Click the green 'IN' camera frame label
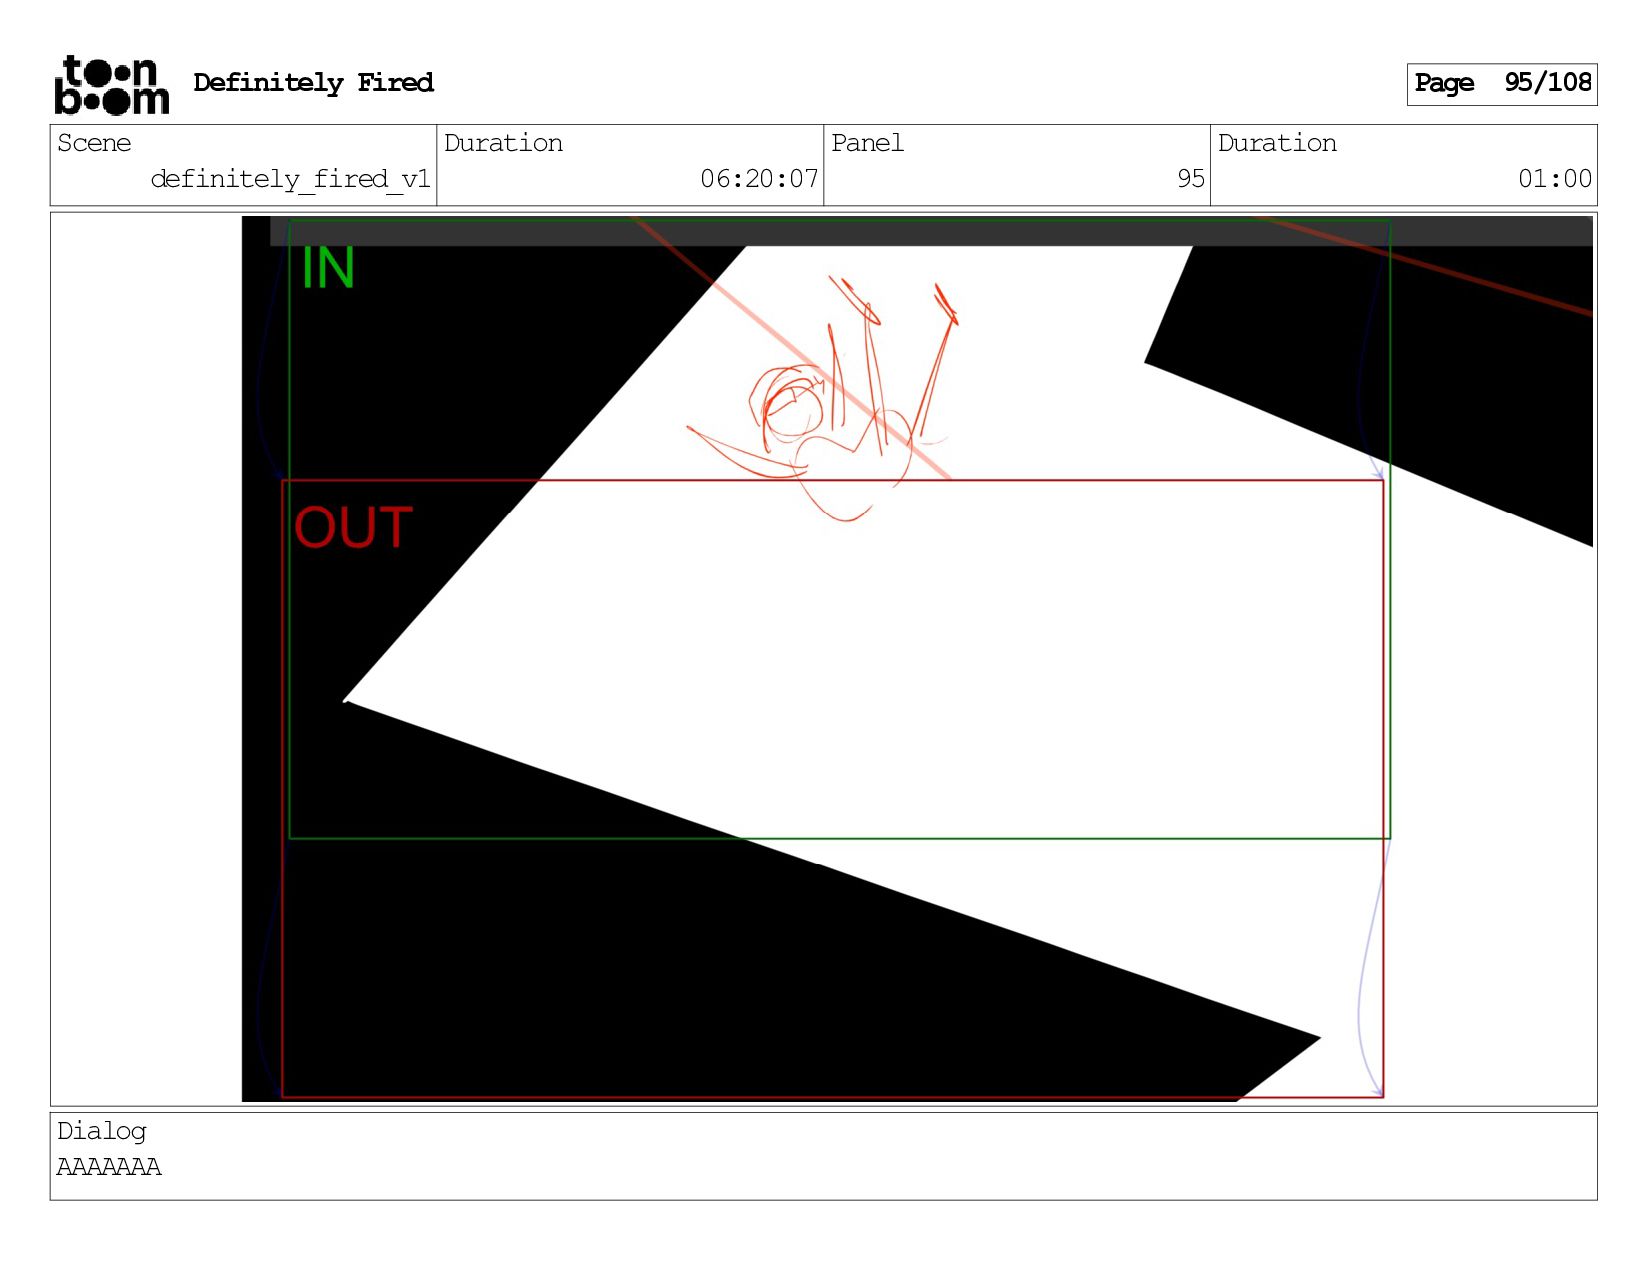 (328, 268)
